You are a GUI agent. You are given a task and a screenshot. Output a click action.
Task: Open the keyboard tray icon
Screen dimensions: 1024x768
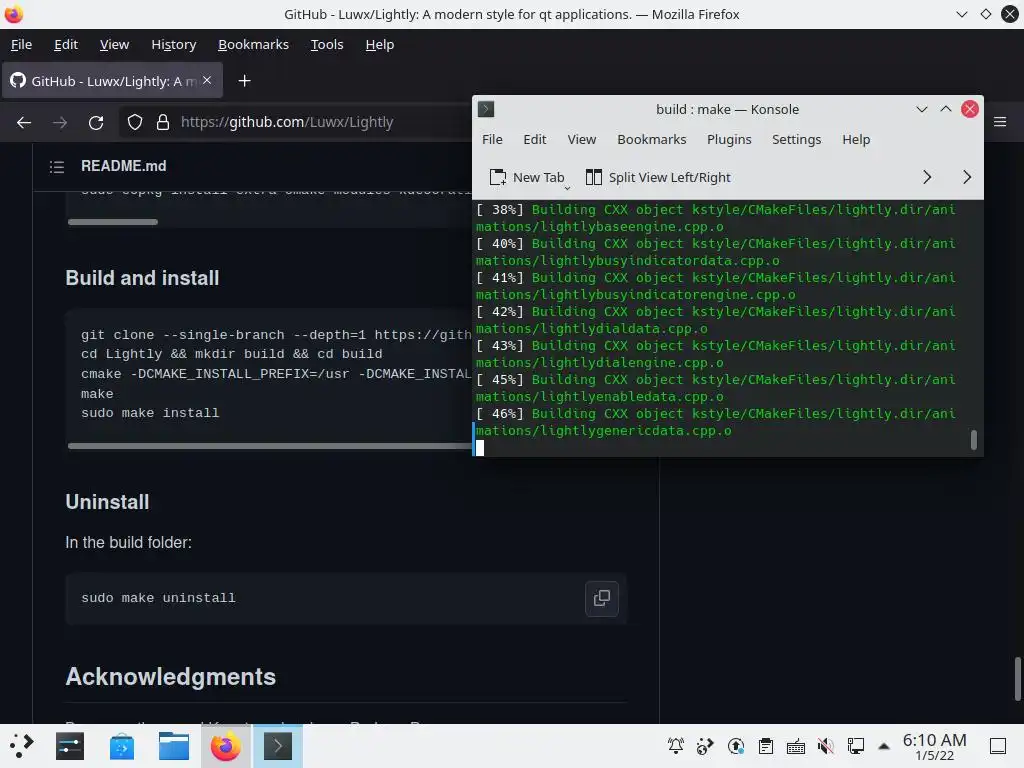pos(795,746)
